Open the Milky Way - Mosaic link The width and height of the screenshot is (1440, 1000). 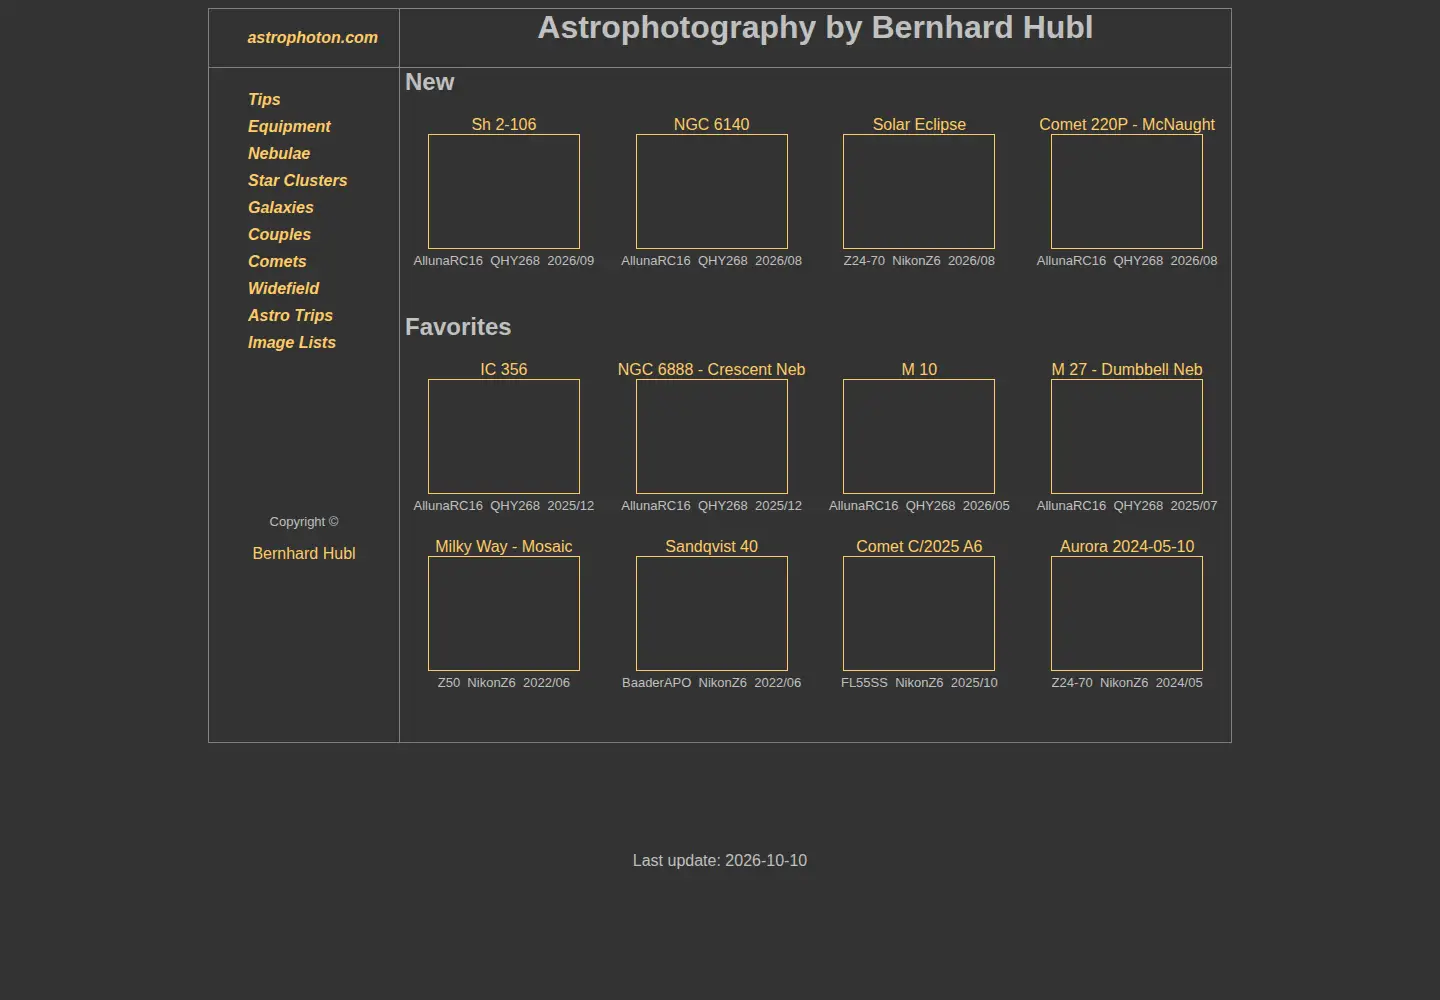504,546
